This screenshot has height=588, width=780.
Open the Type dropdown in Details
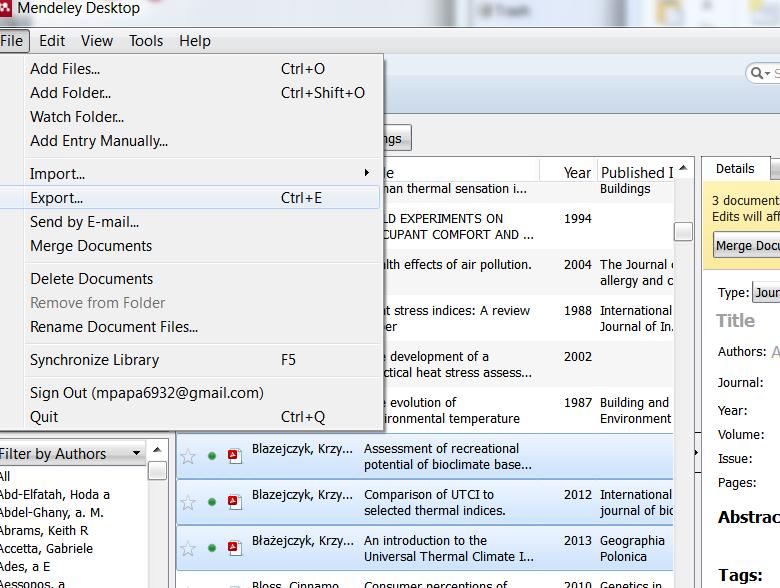pyautogui.click(x=766, y=293)
